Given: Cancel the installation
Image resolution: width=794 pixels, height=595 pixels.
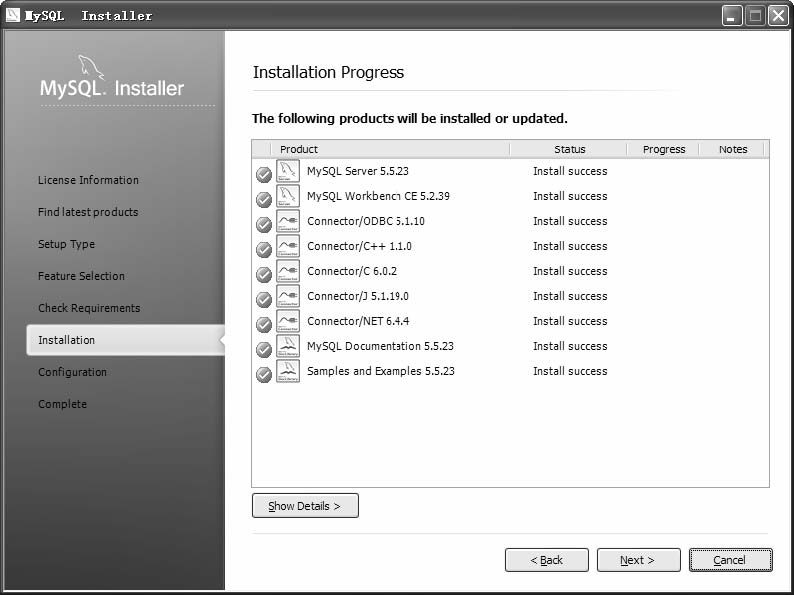Looking at the screenshot, I should 731,560.
